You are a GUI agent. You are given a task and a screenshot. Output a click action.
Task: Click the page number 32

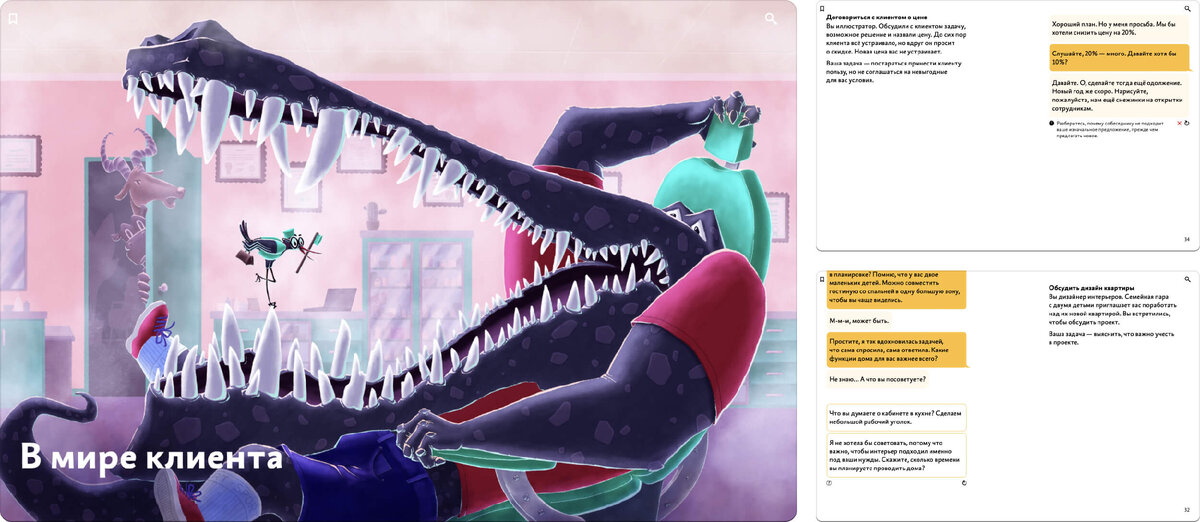click(x=1186, y=510)
